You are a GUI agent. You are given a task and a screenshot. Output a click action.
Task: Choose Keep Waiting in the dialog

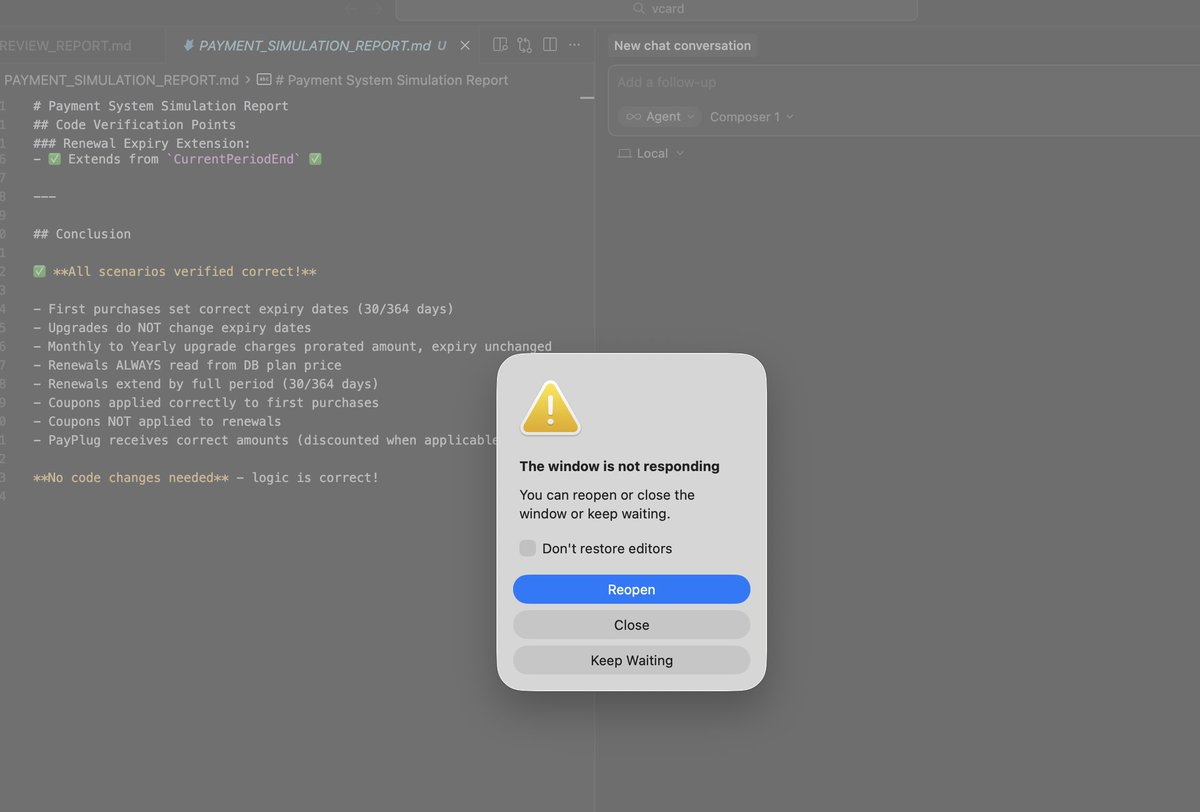(631, 660)
